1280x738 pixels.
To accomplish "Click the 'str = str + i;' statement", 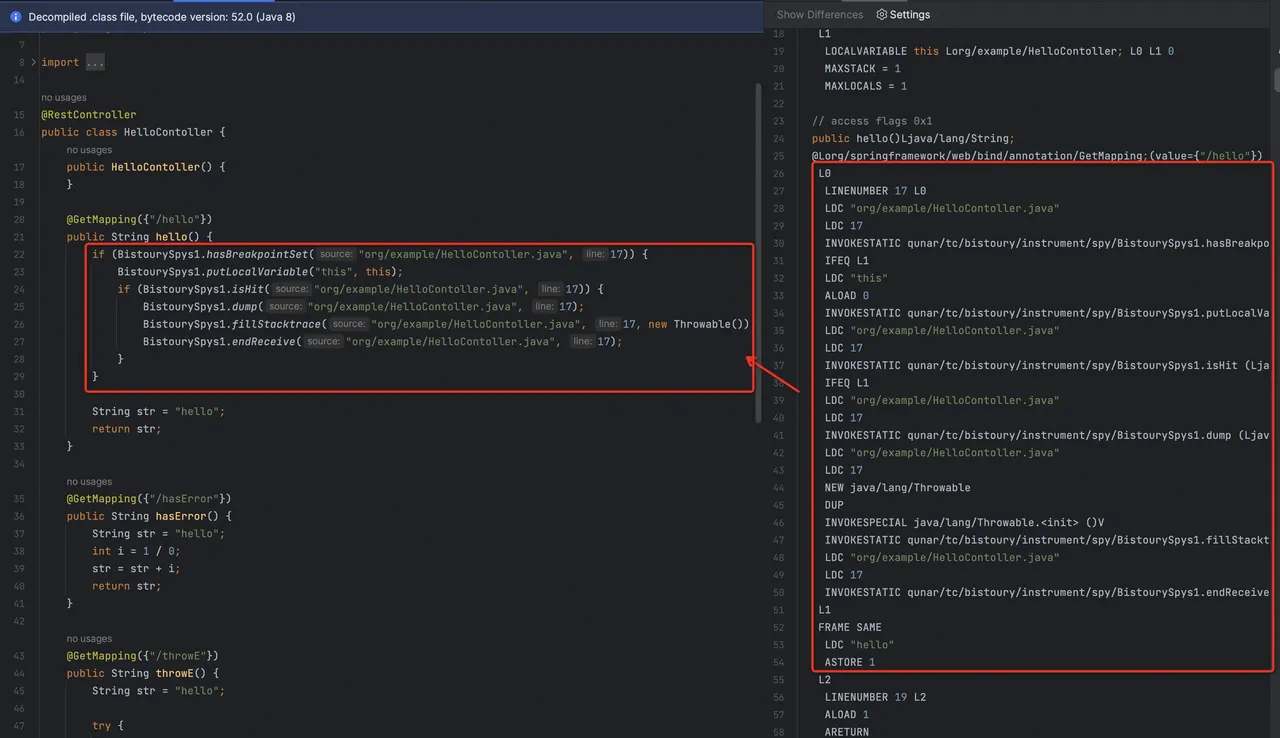I will 136,569.
